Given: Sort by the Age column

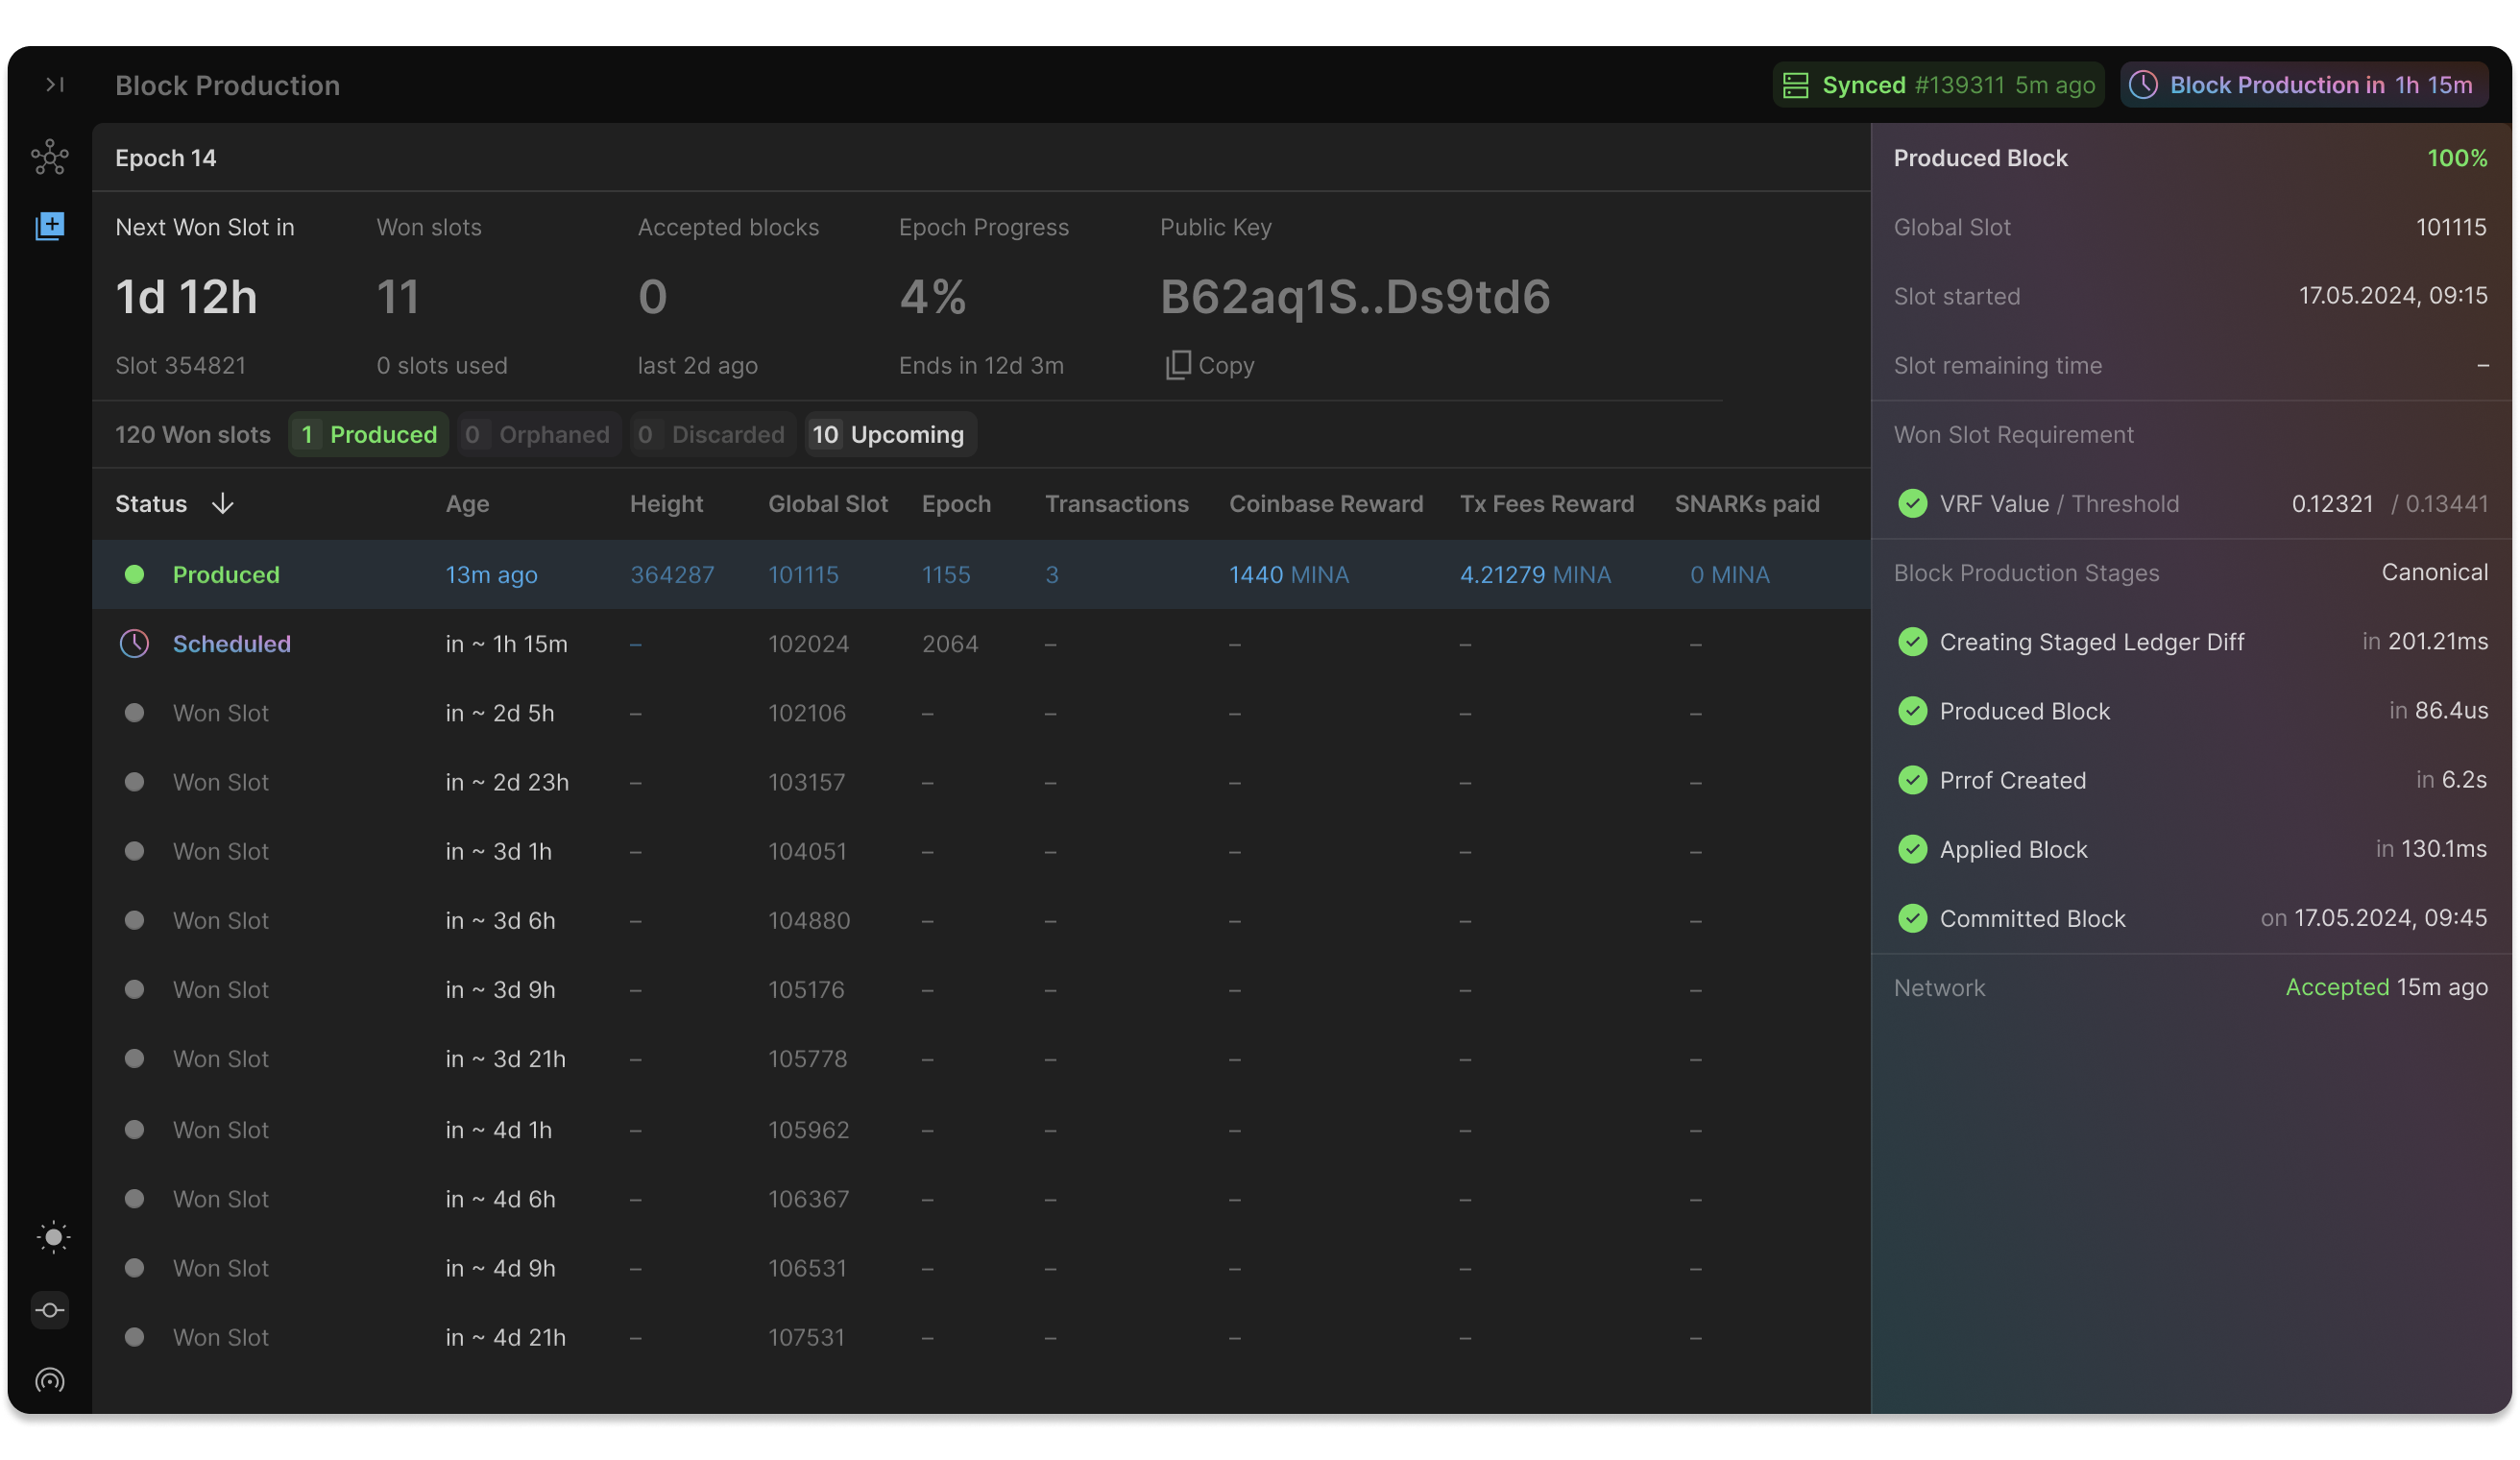Looking at the screenshot, I should [467, 503].
